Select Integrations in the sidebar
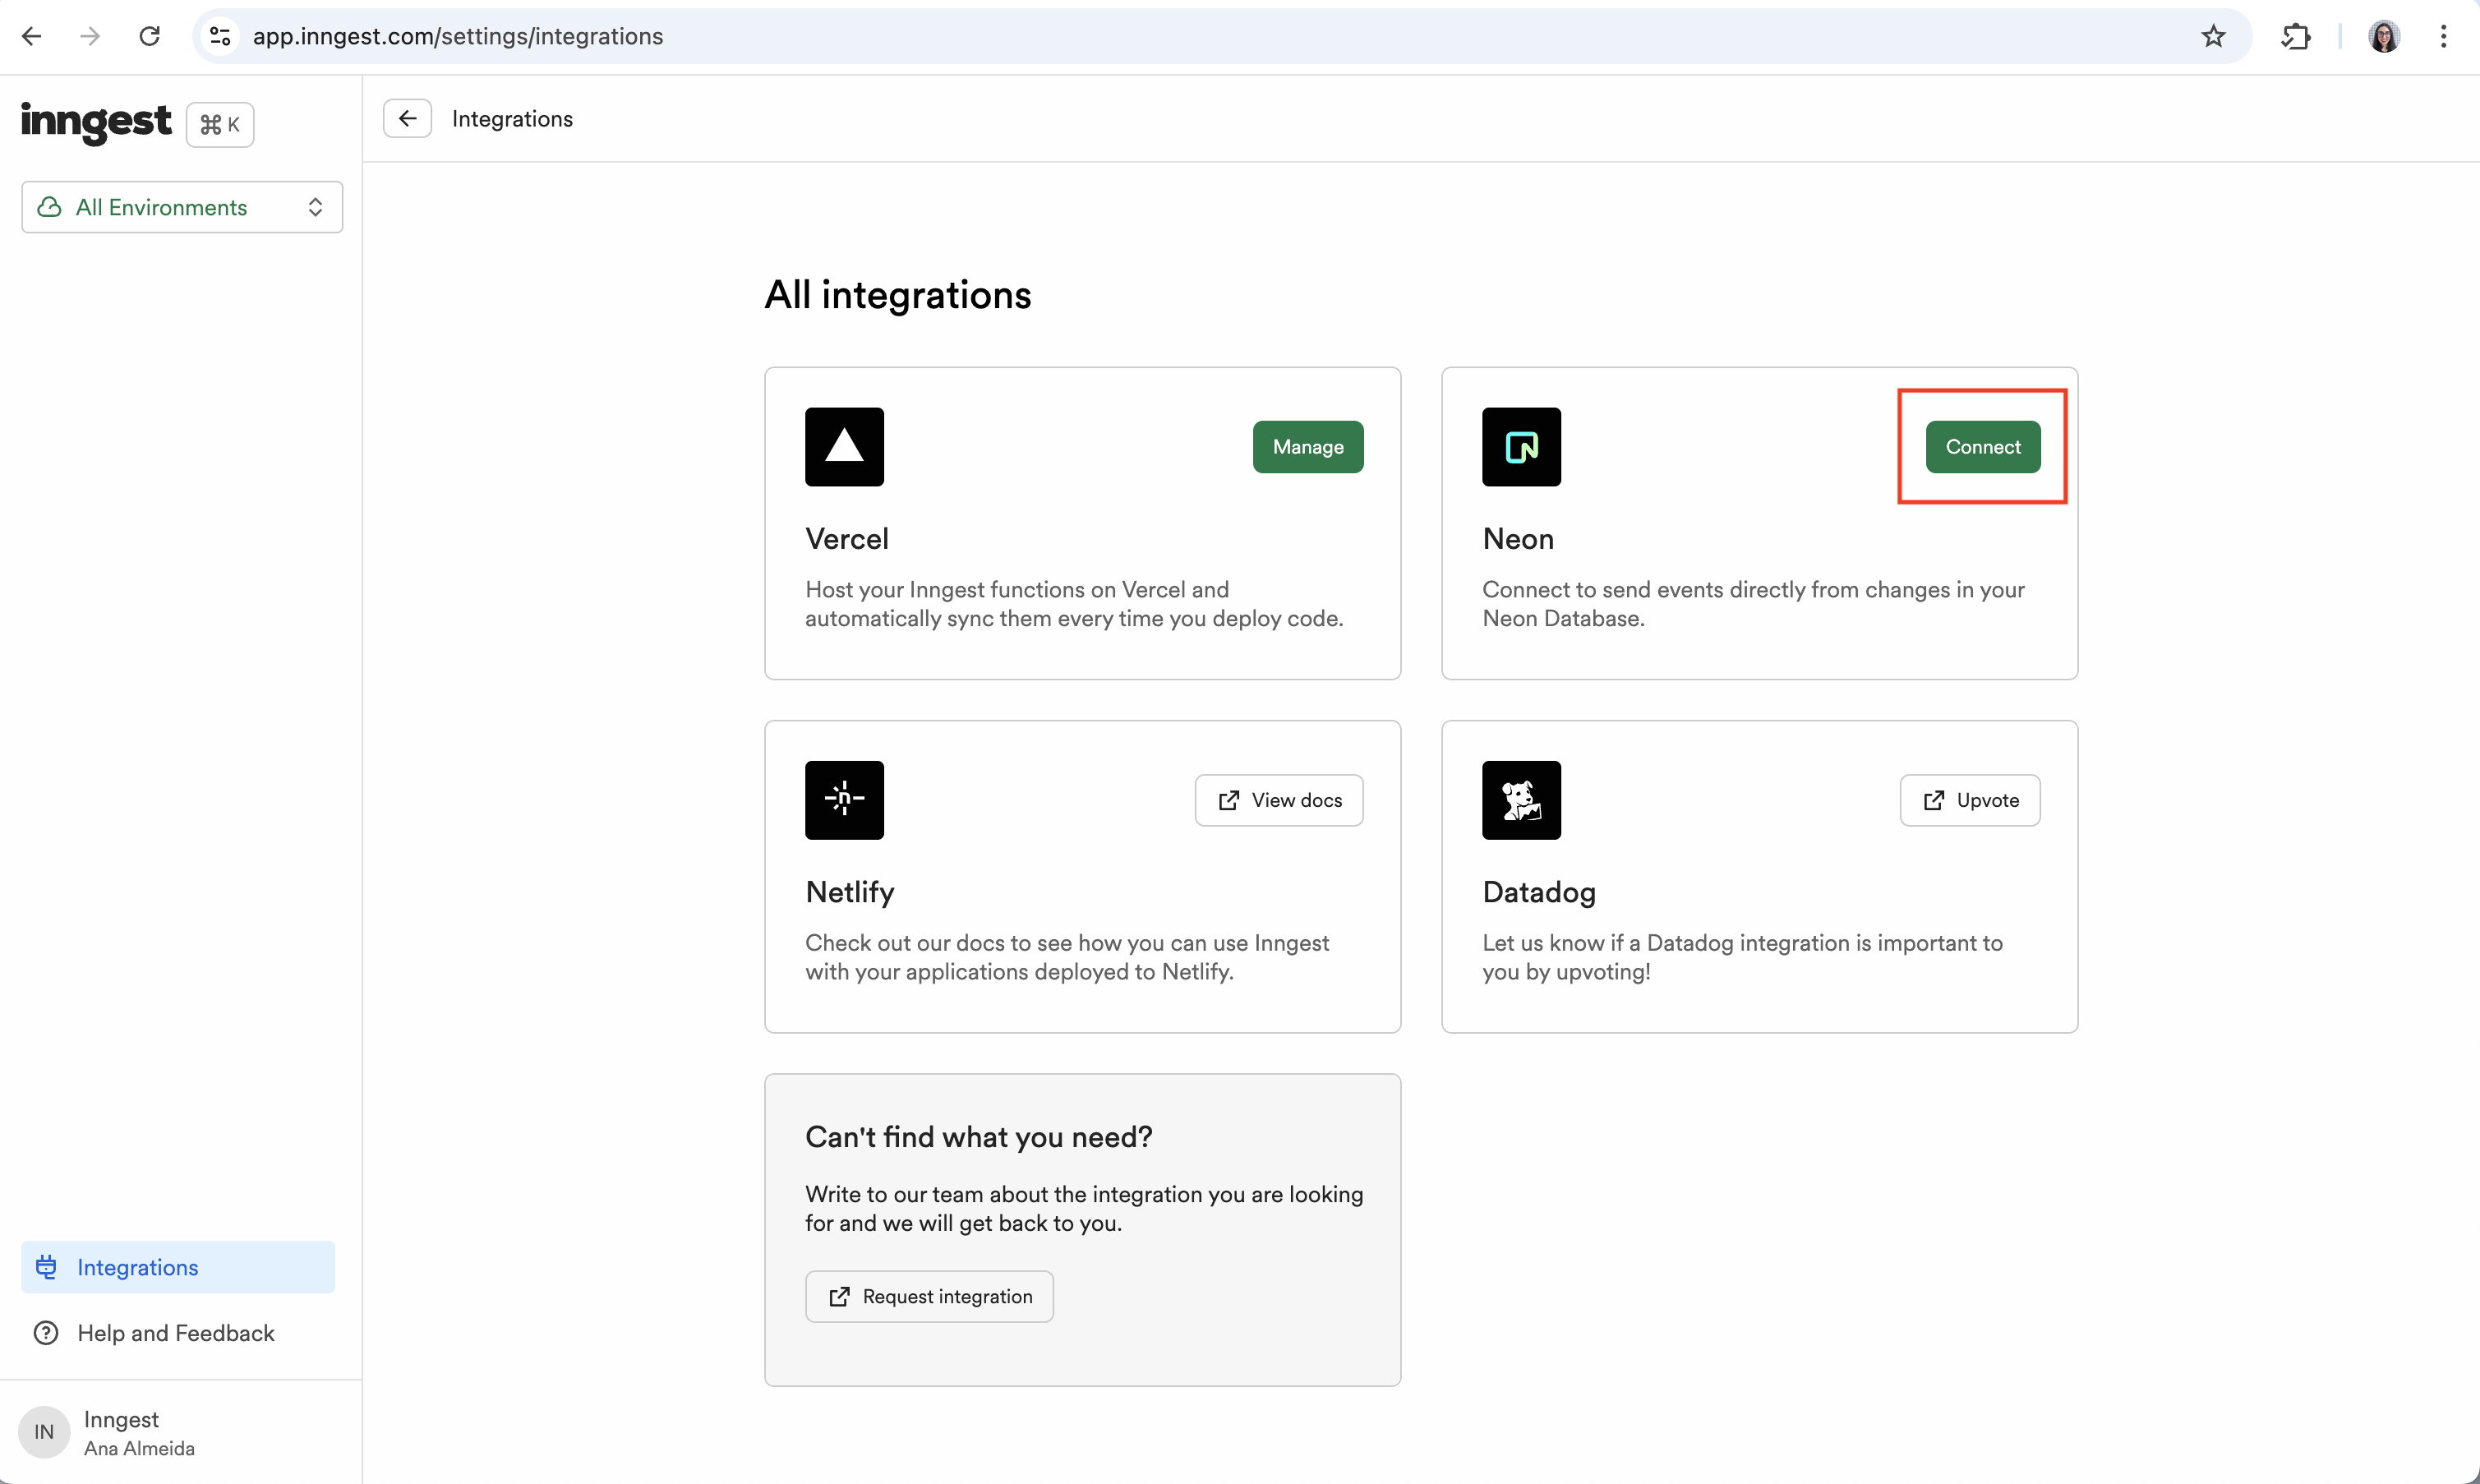This screenshot has width=2480, height=1484. (x=138, y=1267)
